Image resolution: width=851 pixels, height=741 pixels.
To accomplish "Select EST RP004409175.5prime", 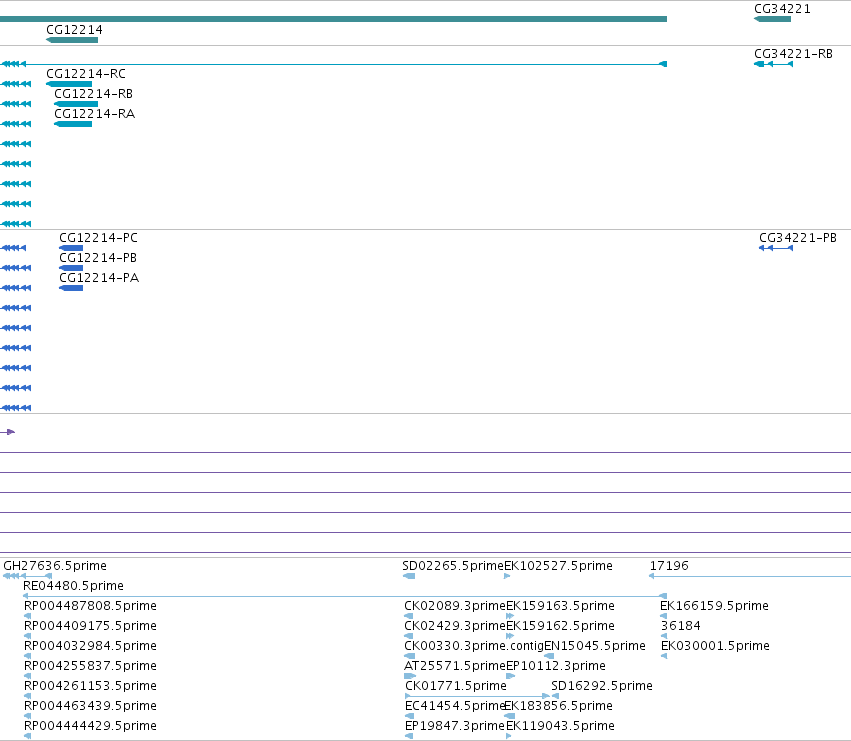I will [x=90, y=626].
